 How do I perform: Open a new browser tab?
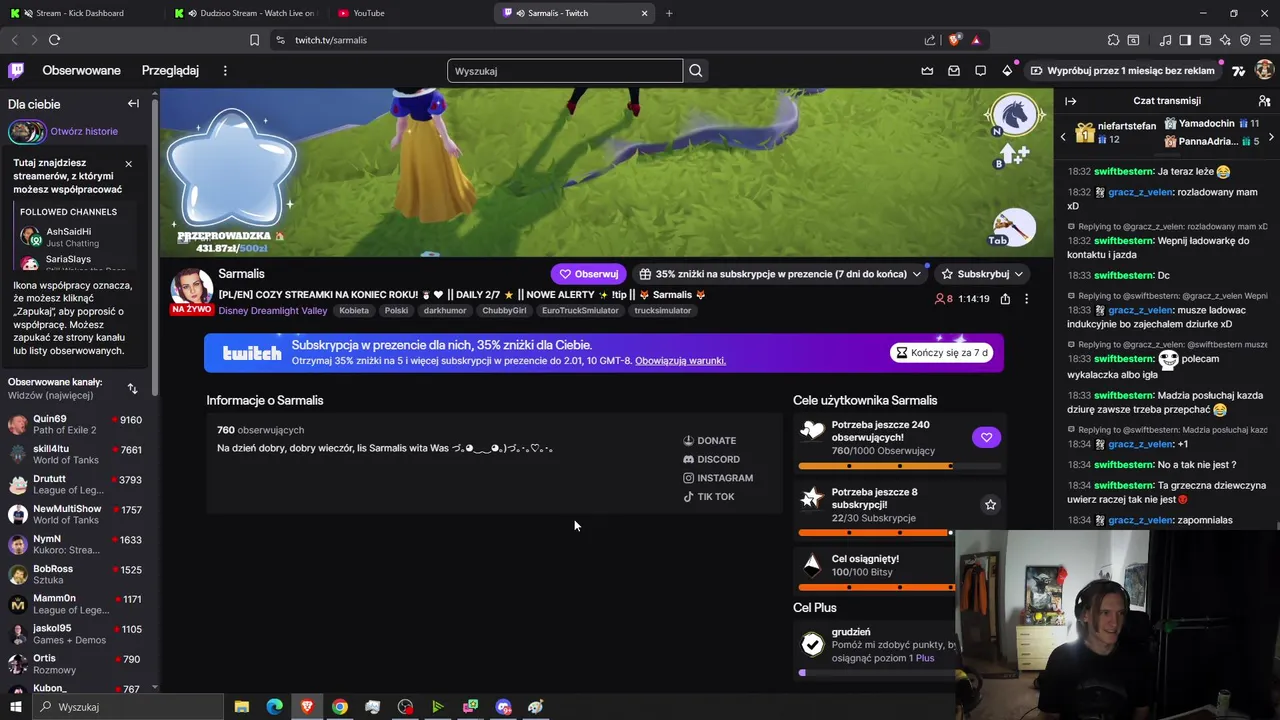tap(669, 13)
